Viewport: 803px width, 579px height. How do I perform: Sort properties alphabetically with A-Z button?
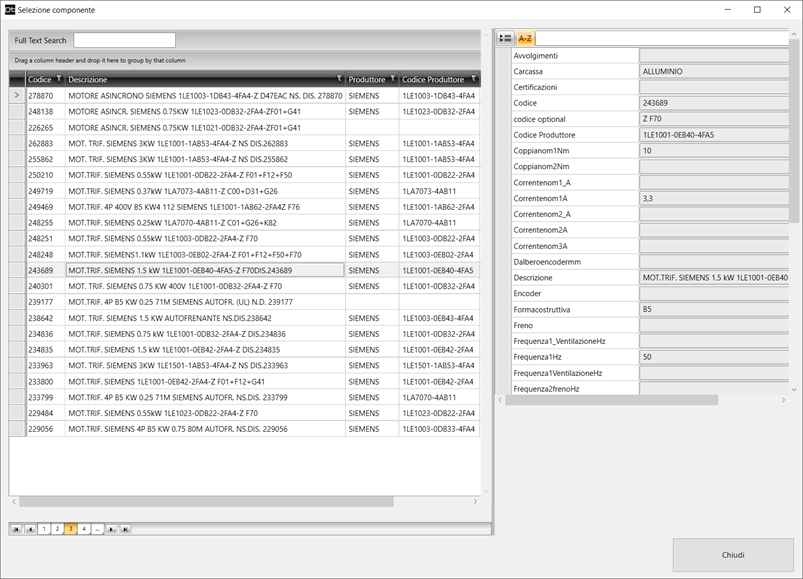(525, 38)
